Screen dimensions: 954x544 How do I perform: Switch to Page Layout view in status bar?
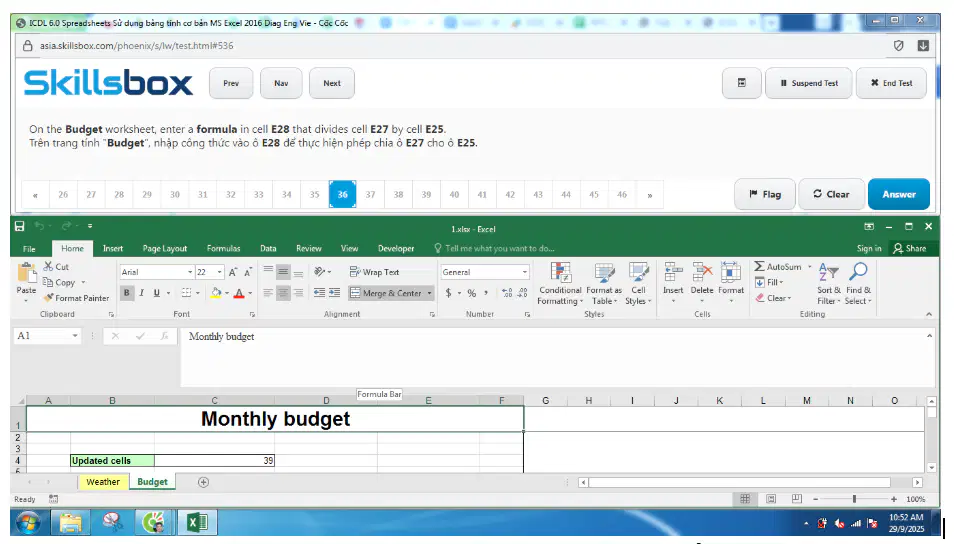pyautogui.click(x=771, y=499)
